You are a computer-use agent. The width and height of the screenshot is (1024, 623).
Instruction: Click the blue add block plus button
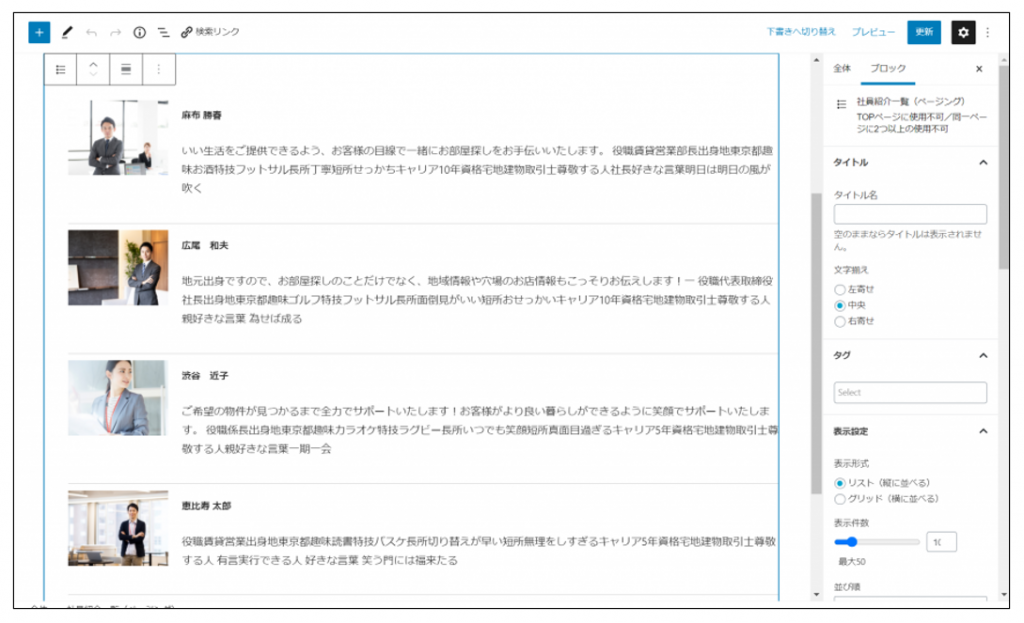pos(39,32)
